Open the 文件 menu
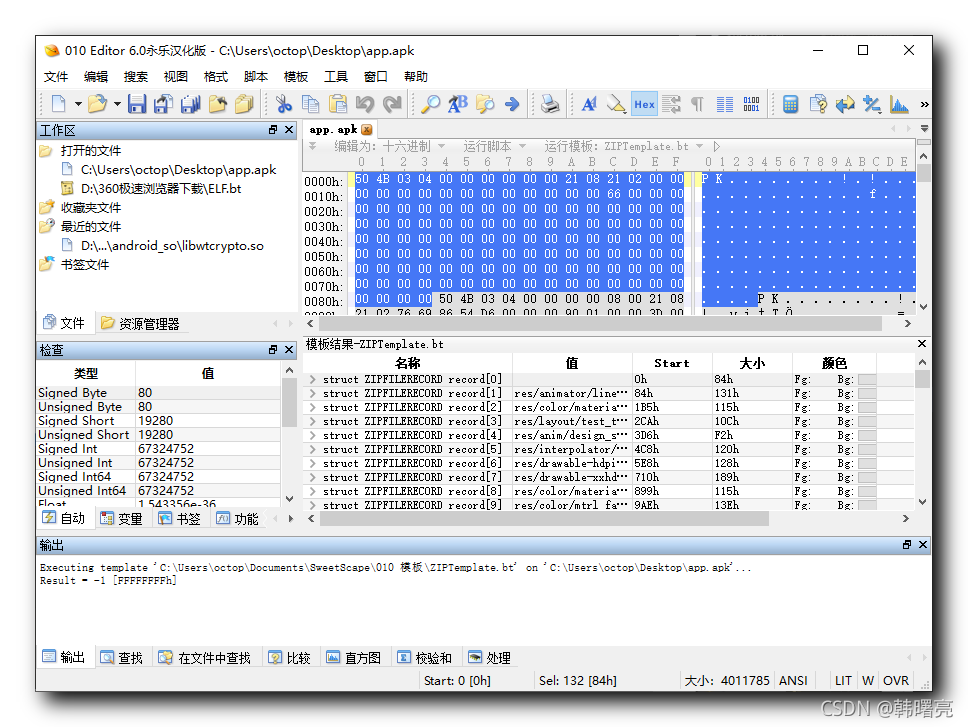The width and height of the screenshot is (968, 727). [x=56, y=77]
